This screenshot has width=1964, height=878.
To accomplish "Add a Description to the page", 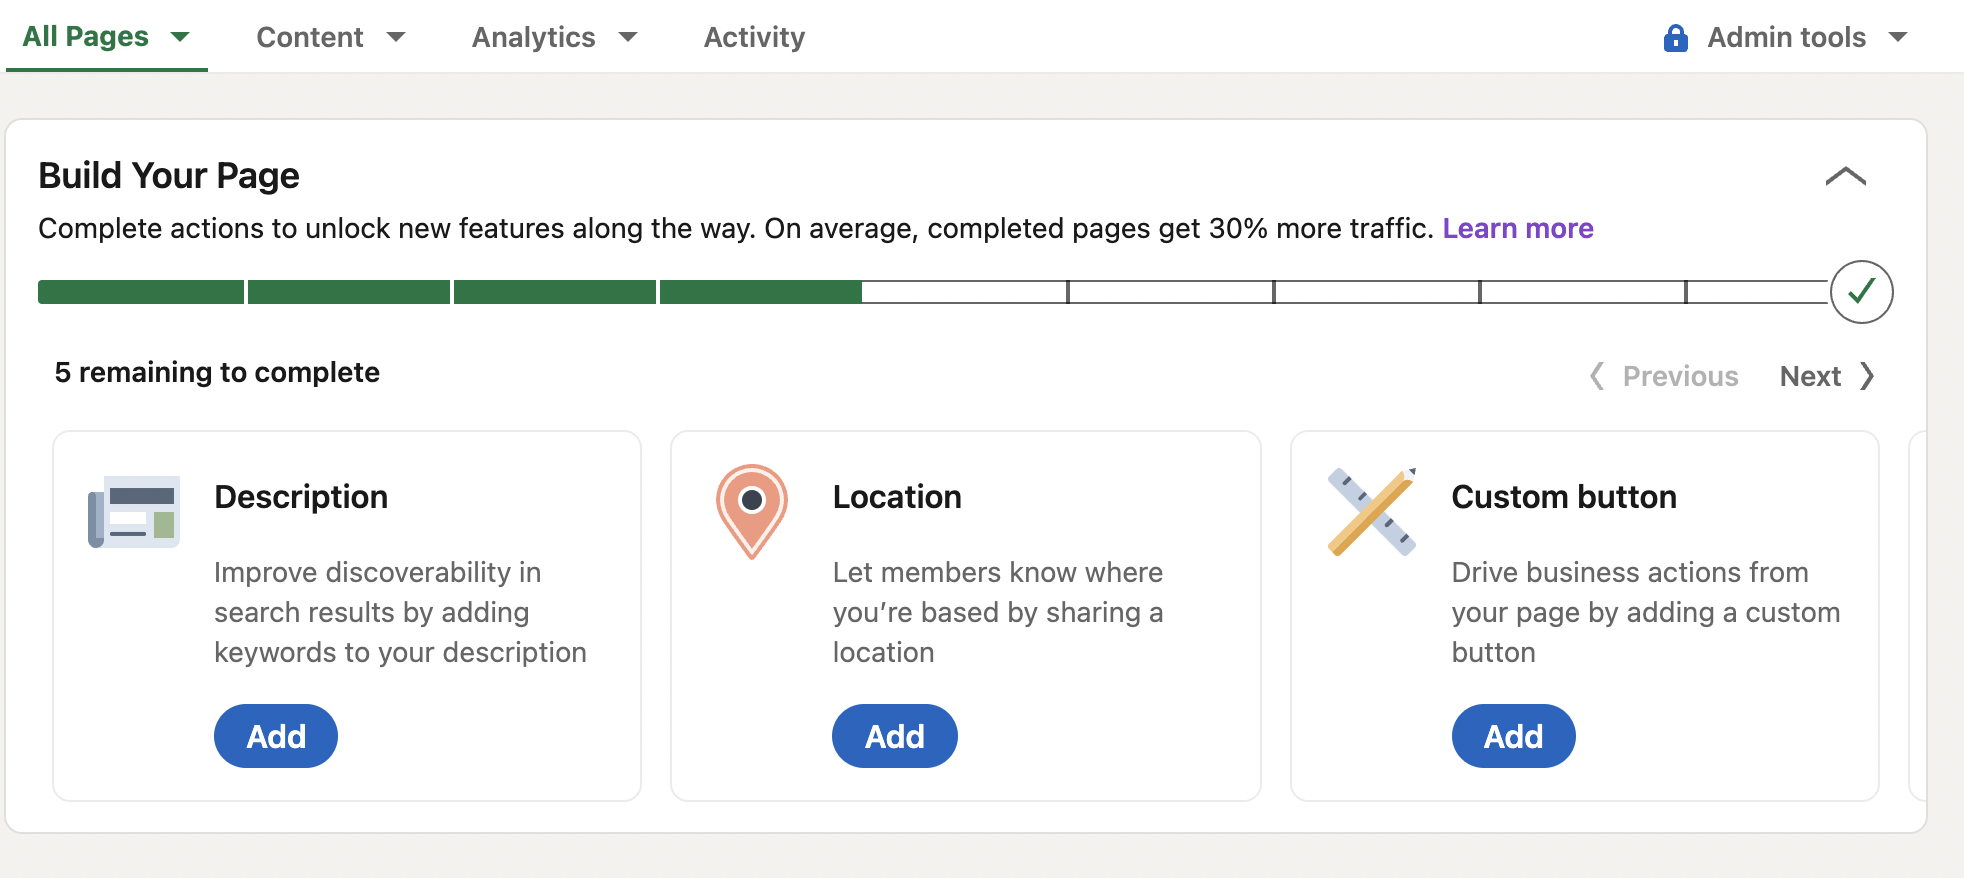I will tap(276, 736).
